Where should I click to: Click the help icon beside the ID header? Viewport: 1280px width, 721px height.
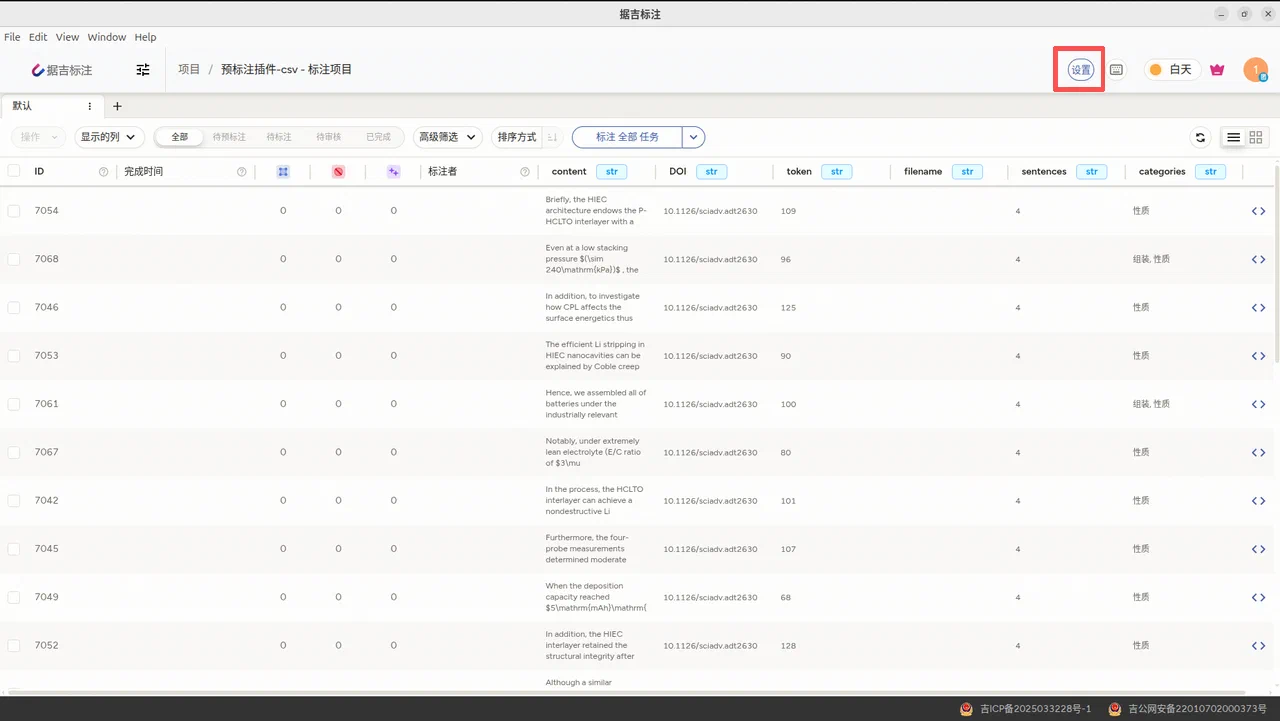pos(104,172)
